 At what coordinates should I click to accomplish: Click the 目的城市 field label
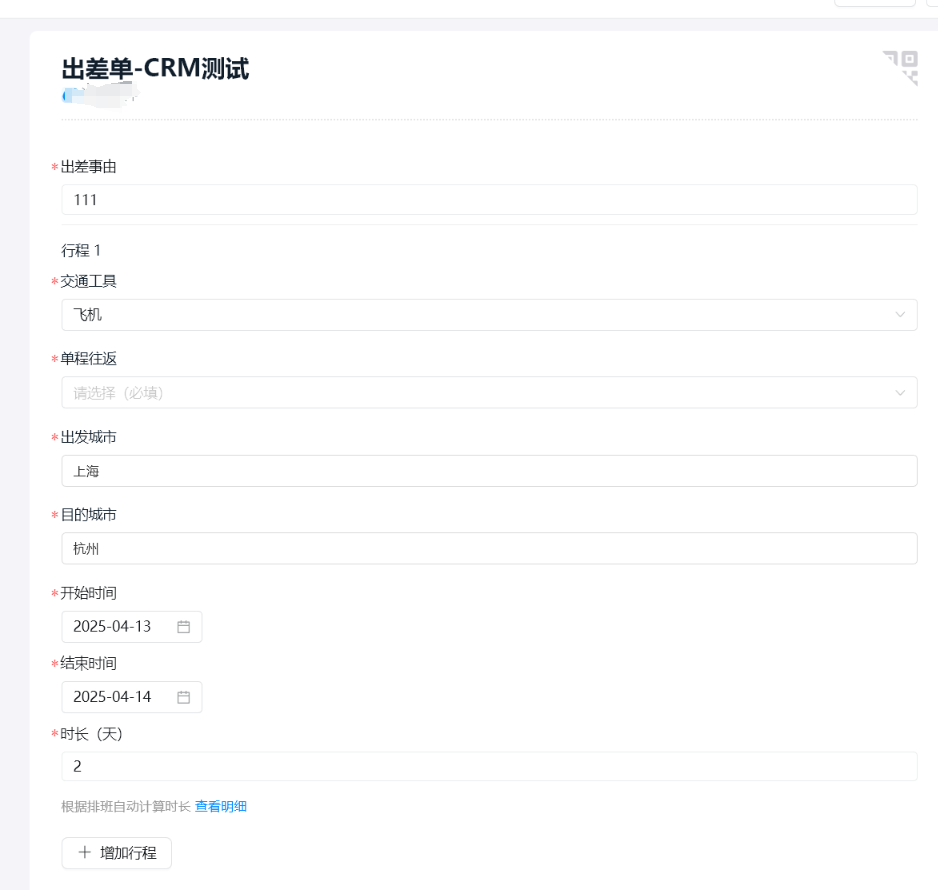point(89,515)
